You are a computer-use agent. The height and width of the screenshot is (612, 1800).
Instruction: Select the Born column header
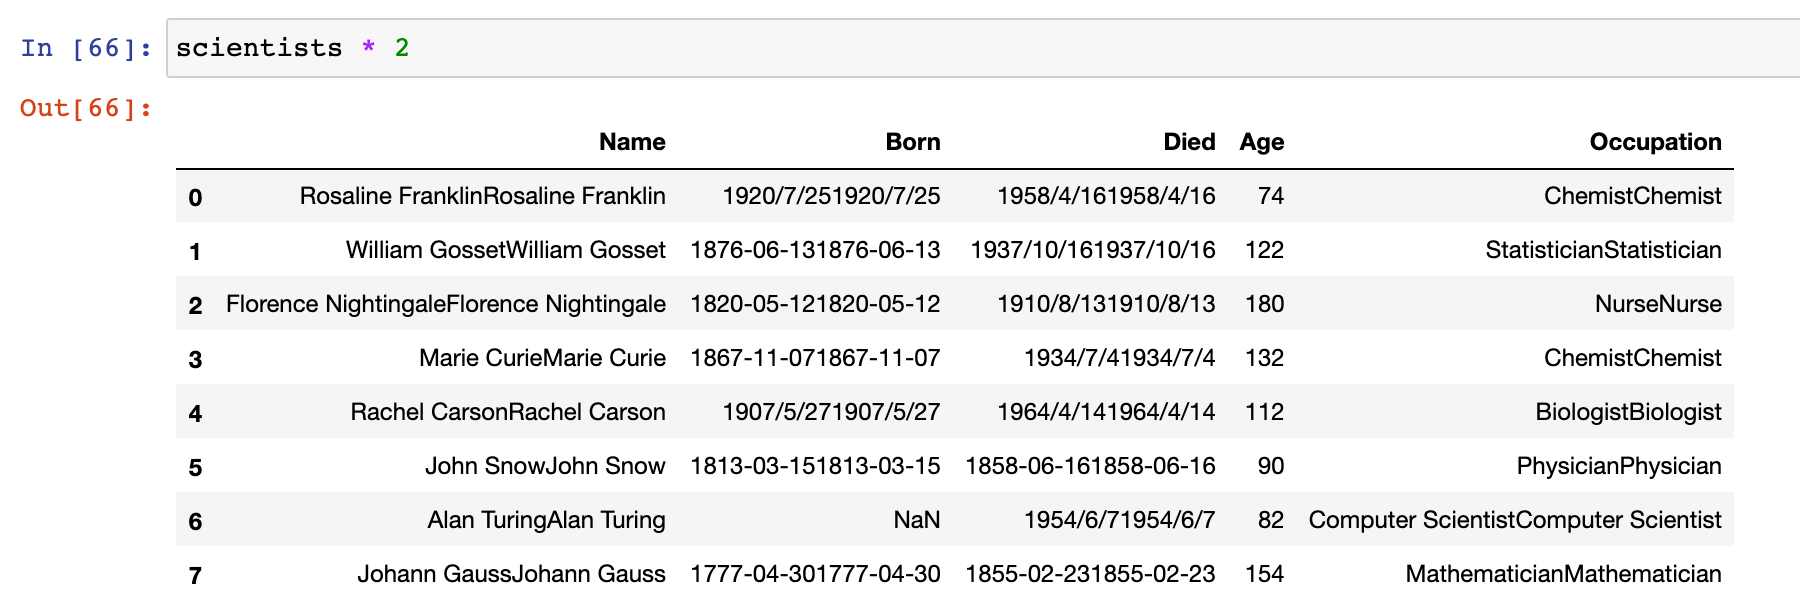[913, 142]
